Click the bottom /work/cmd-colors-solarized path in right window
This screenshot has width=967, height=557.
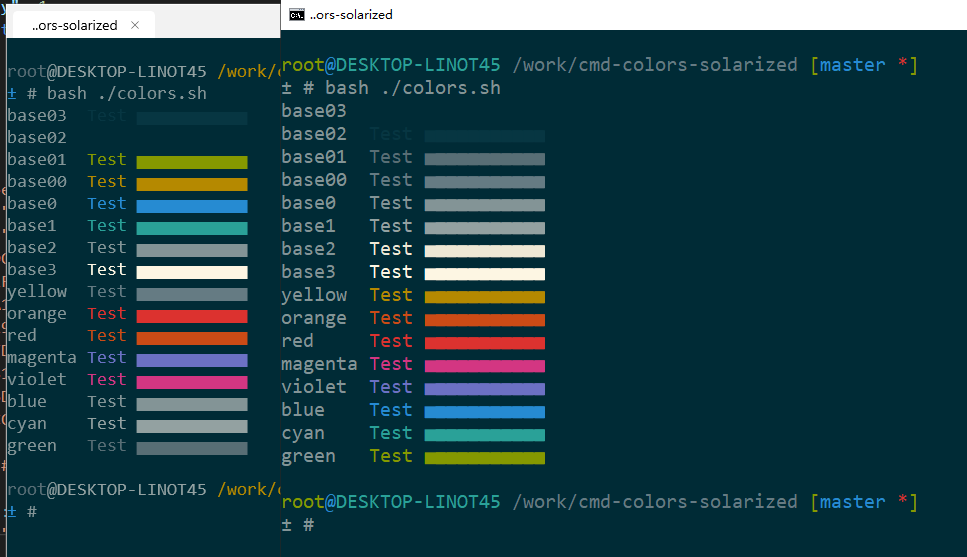(655, 501)
